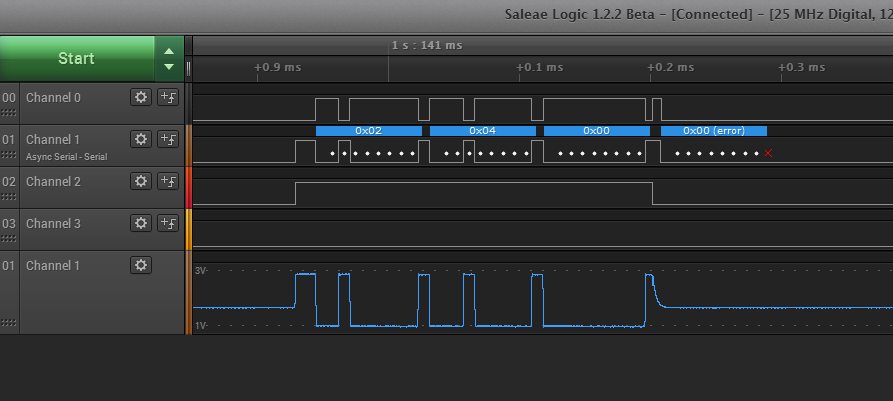The height and width of the screenshot is (401, 893).
Task: Click the 3V analog scale label
Action: pos(201,271)
